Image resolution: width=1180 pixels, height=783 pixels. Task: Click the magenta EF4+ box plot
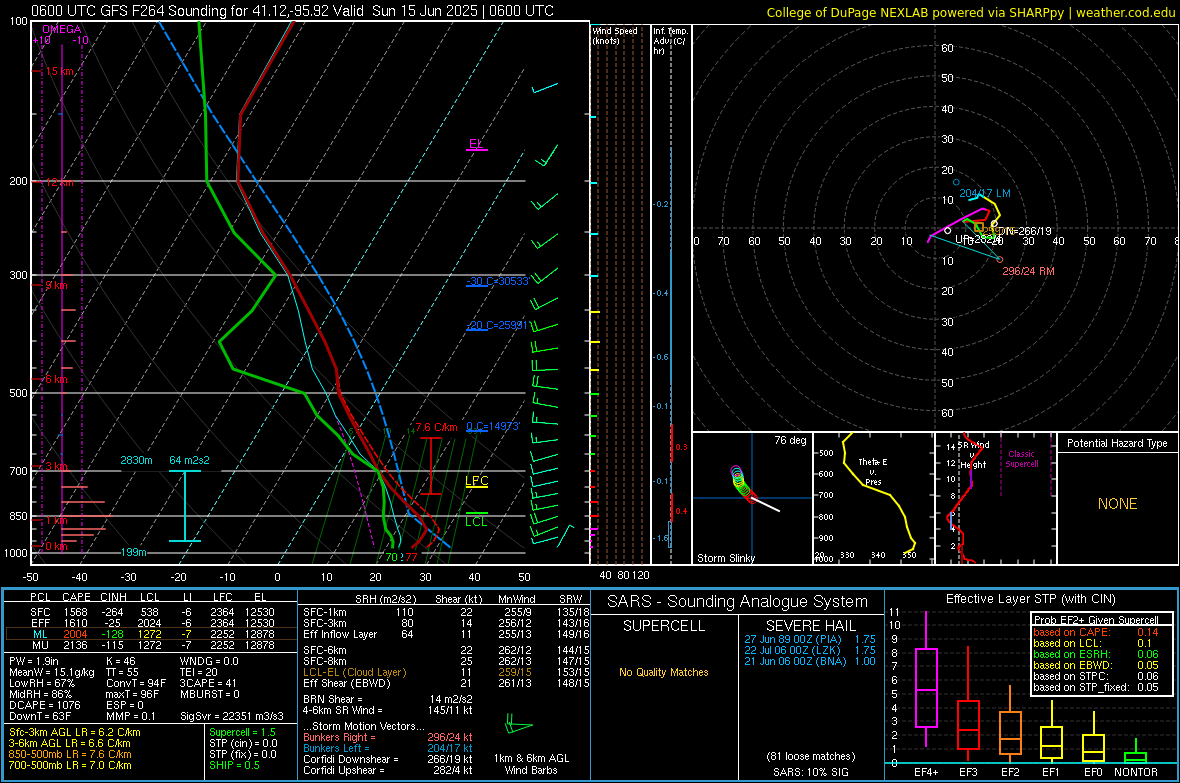(x=926, y=687)
